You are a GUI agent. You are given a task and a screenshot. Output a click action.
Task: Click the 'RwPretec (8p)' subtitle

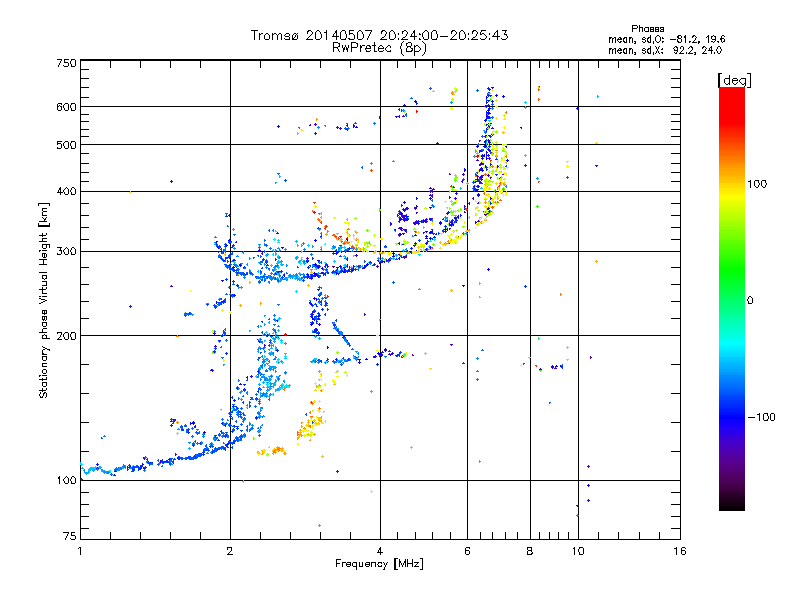pos(379,48)
